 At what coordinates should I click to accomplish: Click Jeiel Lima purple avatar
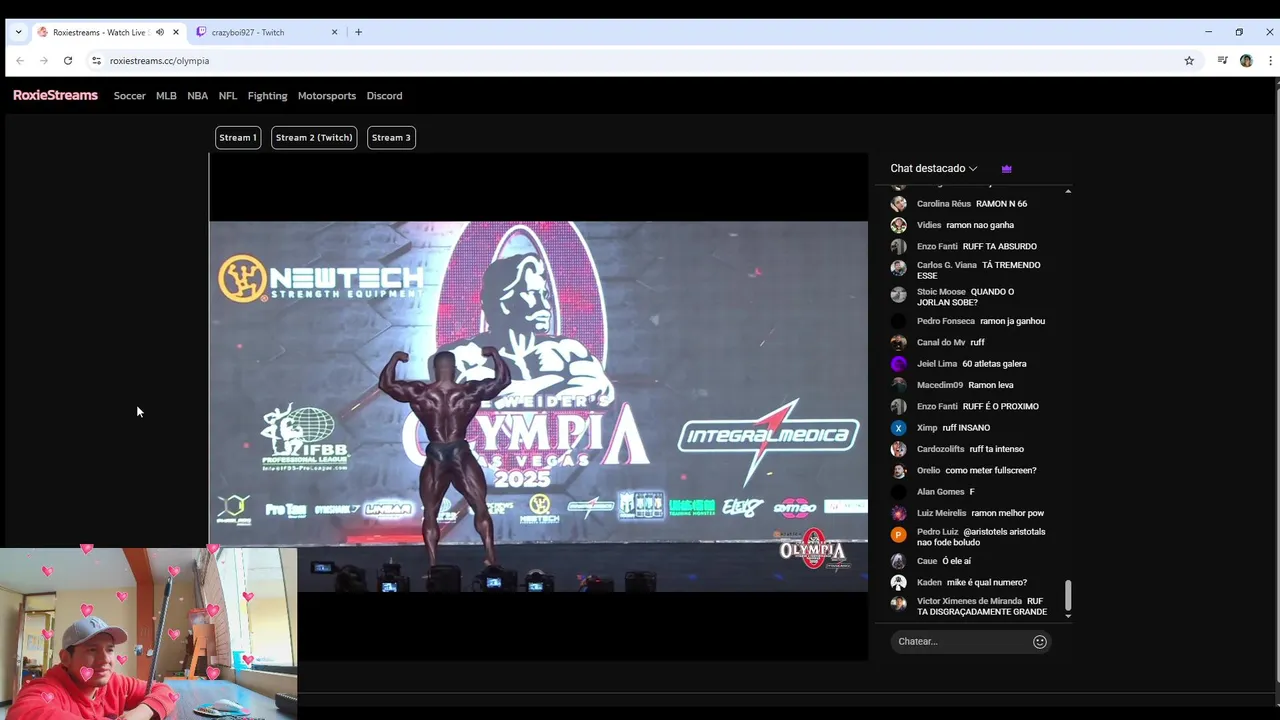pyautogui.click(x=898, y=364)
